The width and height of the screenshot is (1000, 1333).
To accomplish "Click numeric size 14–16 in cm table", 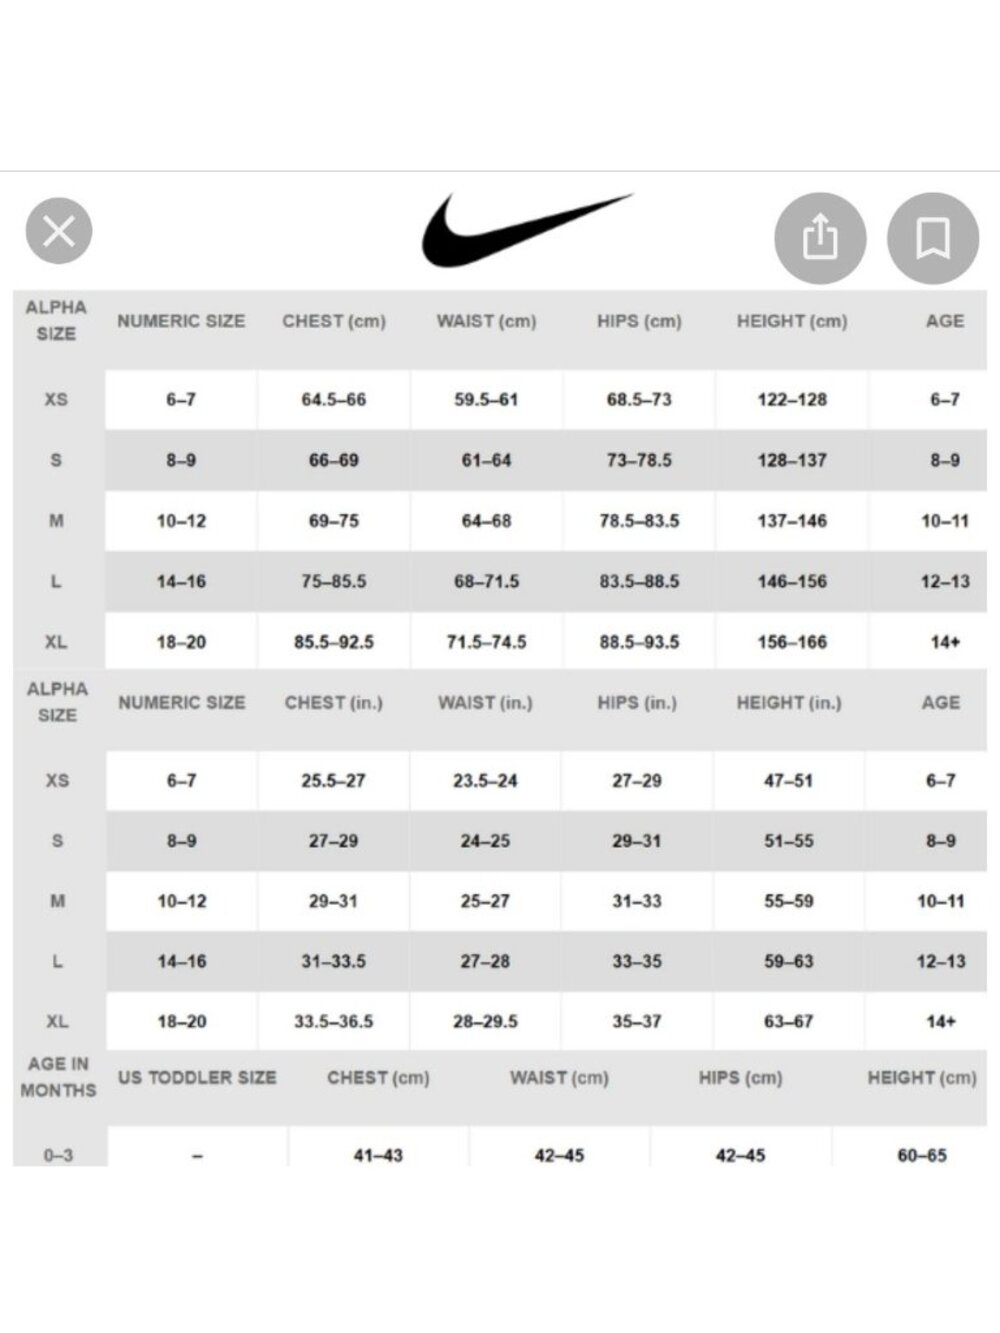I will click(181, 581).
